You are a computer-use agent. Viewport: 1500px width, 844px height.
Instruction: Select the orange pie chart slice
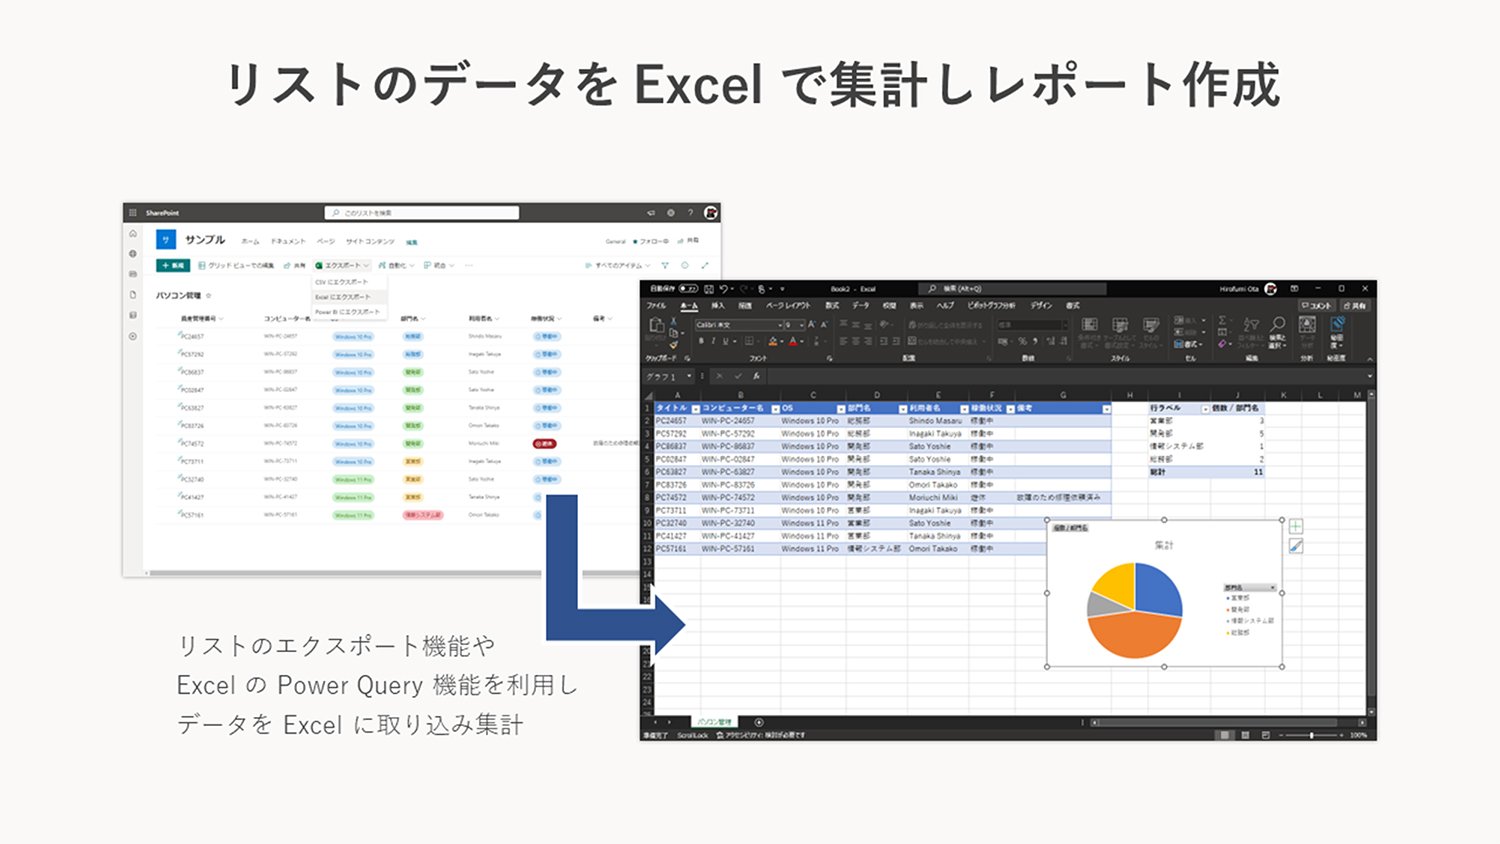pos(1133,633)
